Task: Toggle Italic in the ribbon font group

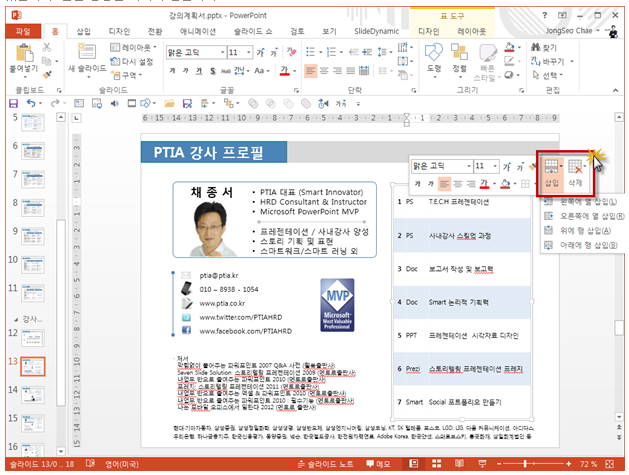Action: [x=186, y=71]
